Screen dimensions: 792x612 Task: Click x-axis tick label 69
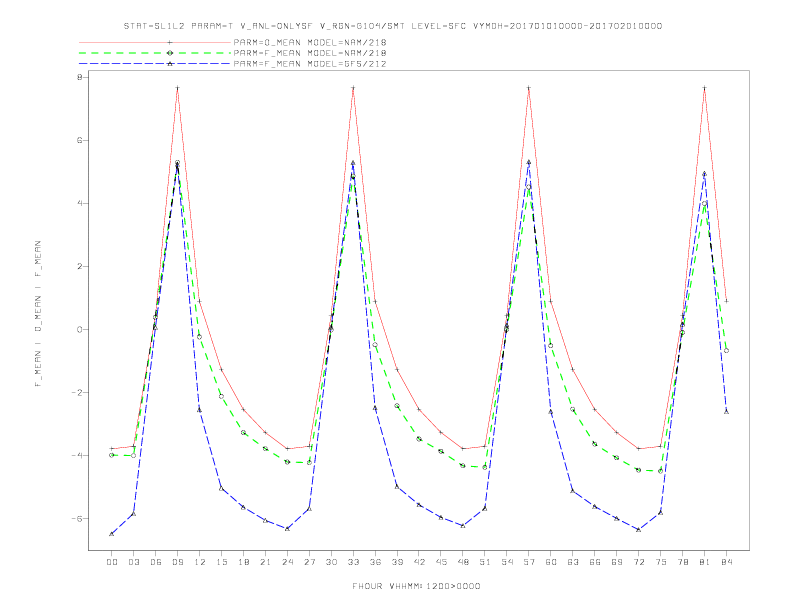click(617, 562)
